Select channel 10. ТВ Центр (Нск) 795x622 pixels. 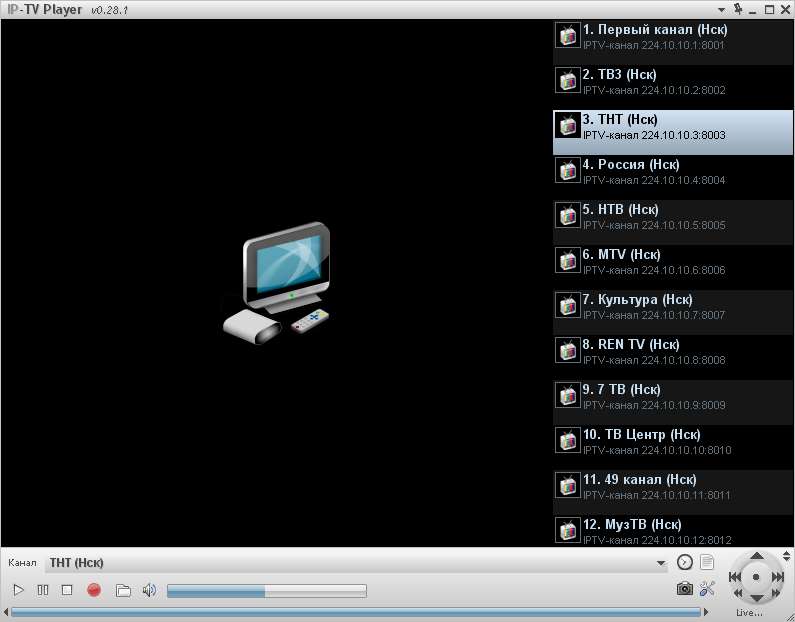672,447
